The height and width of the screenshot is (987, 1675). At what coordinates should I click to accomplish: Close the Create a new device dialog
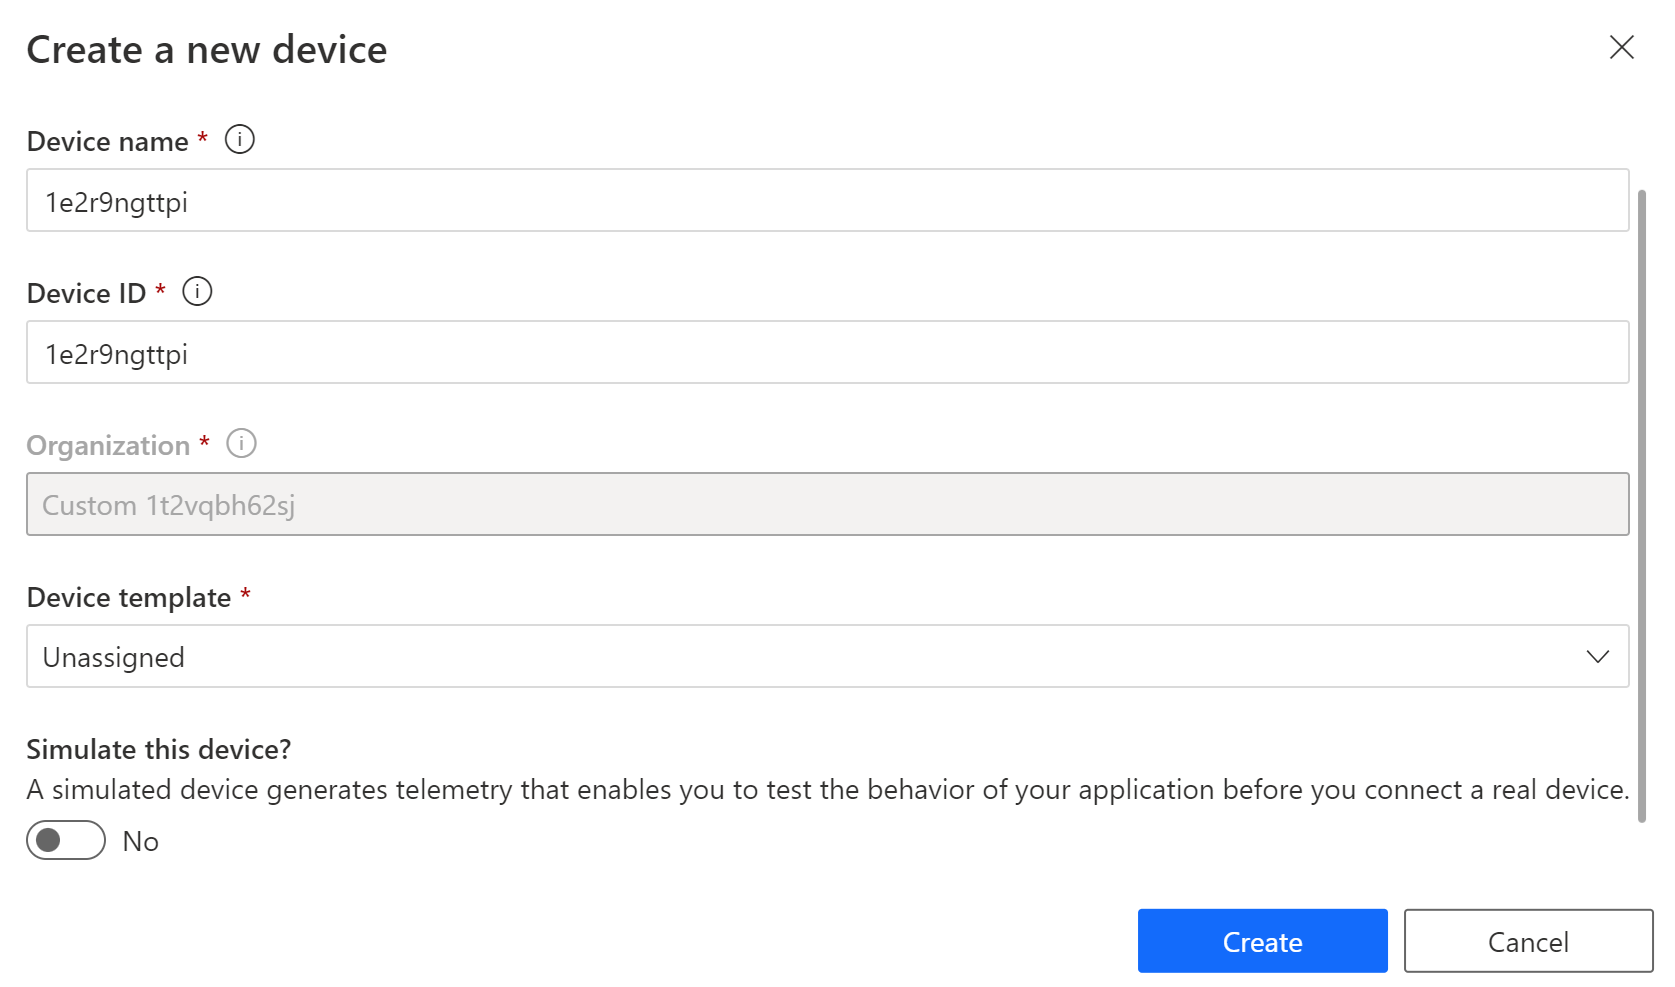point(1621,47)
